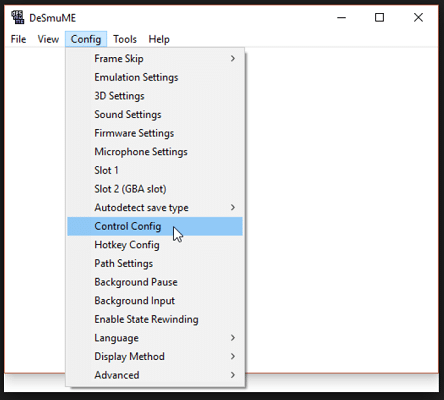The height and width of the screenshot is (400, 444).
Task: Open the File menu
Action: [x=18, y=39]
